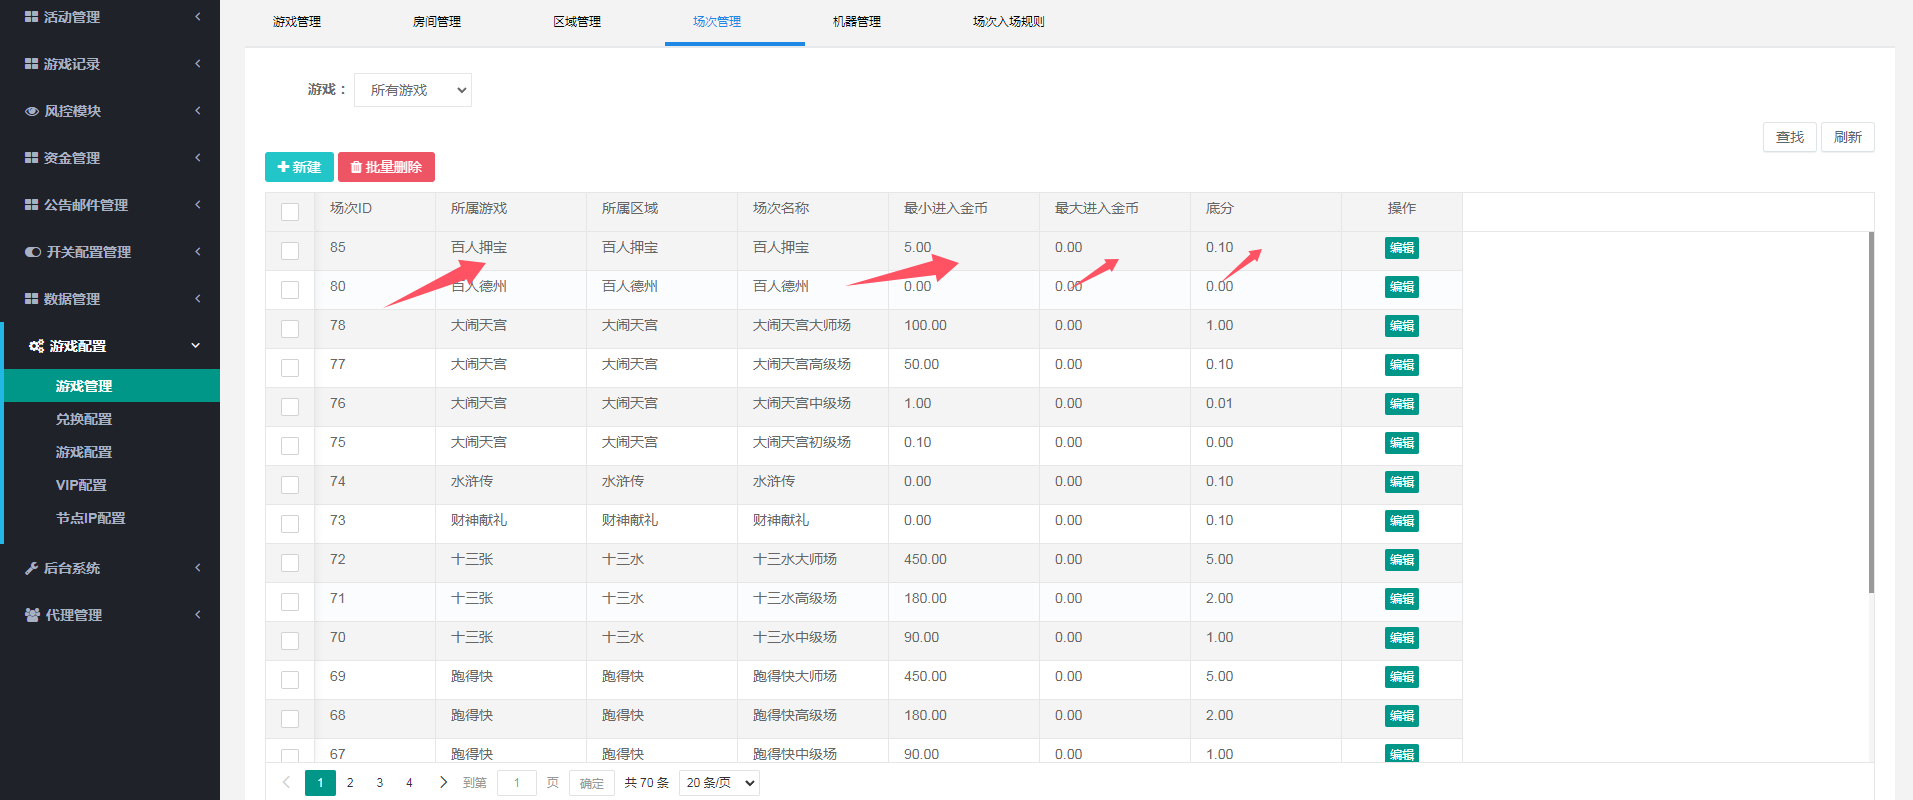Click the 后台系统 wrench icon
The width and height of the screenshot is (1913, 800).
(32, 568)
